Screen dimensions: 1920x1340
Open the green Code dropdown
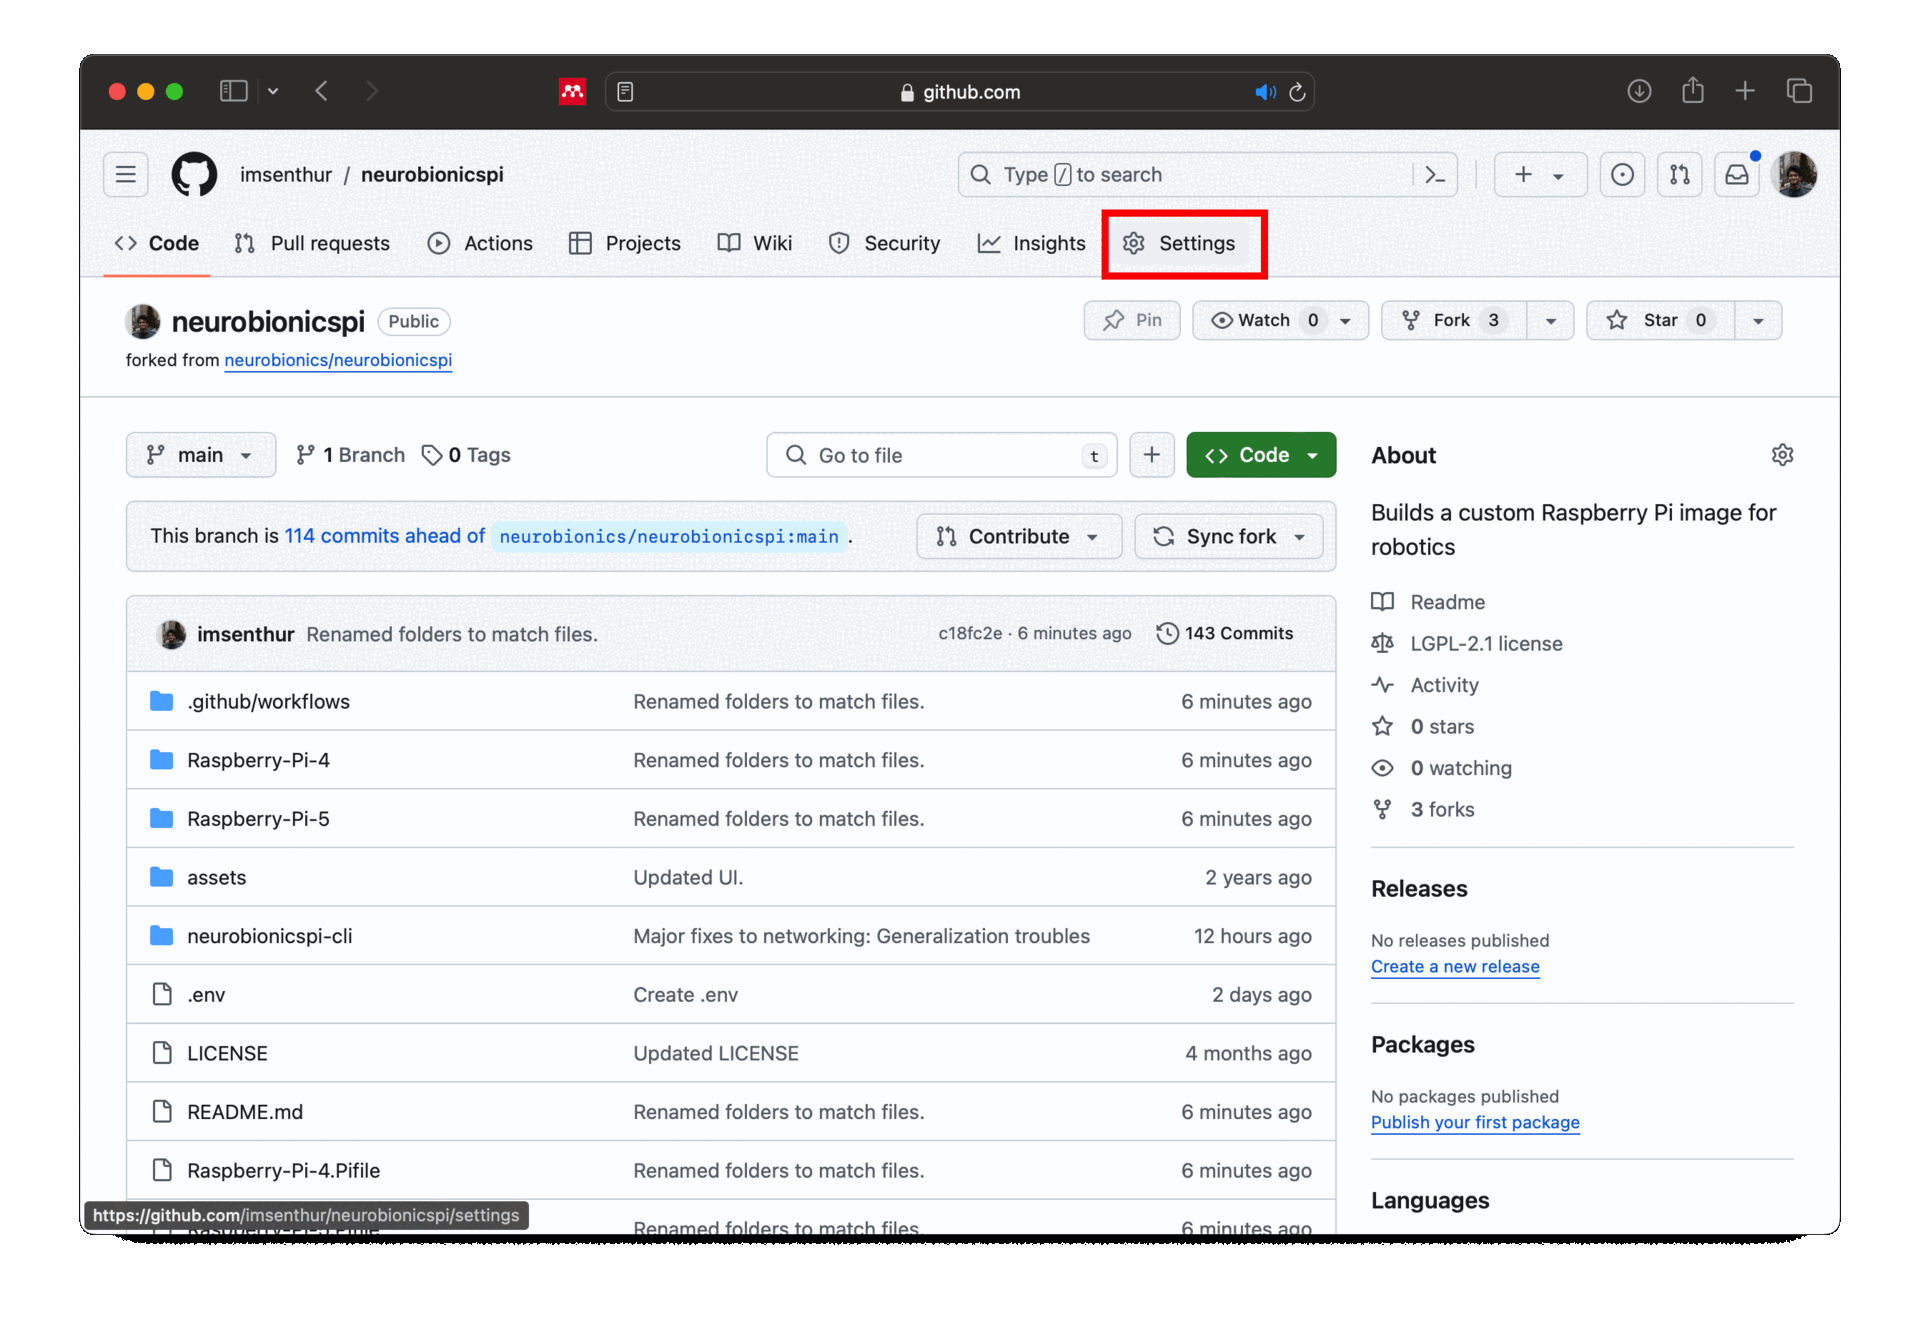point(1260,455)
